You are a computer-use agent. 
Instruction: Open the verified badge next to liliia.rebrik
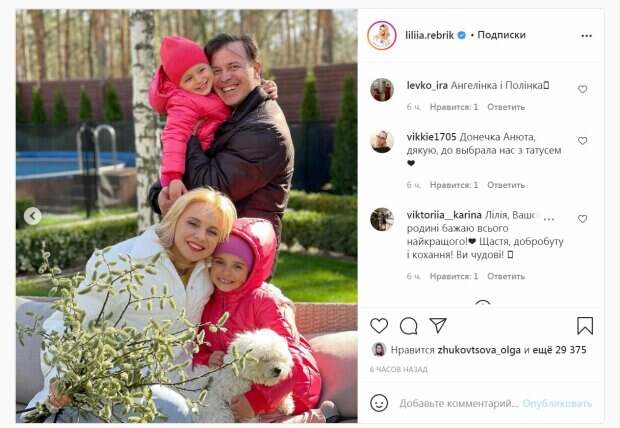coord(461,35)
